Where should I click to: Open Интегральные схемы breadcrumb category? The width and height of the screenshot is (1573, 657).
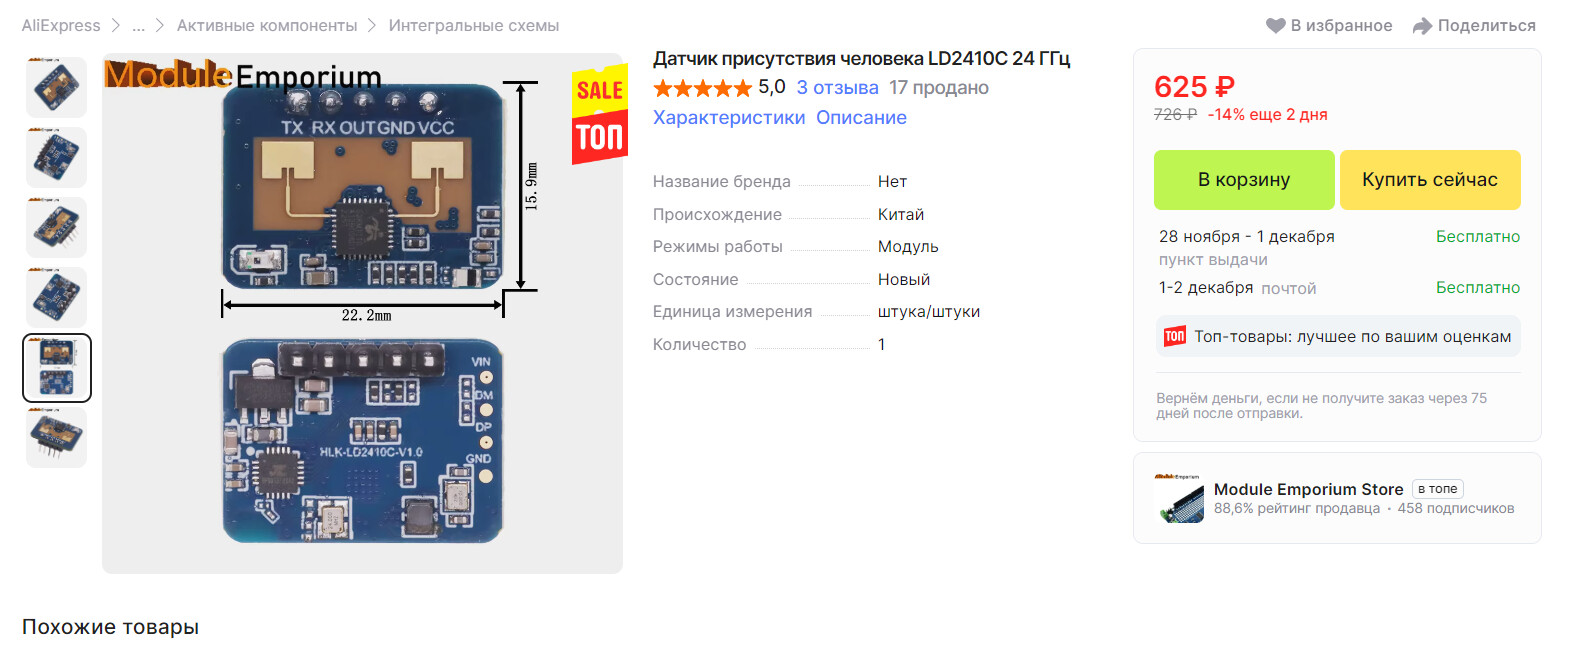pos(474,26)
